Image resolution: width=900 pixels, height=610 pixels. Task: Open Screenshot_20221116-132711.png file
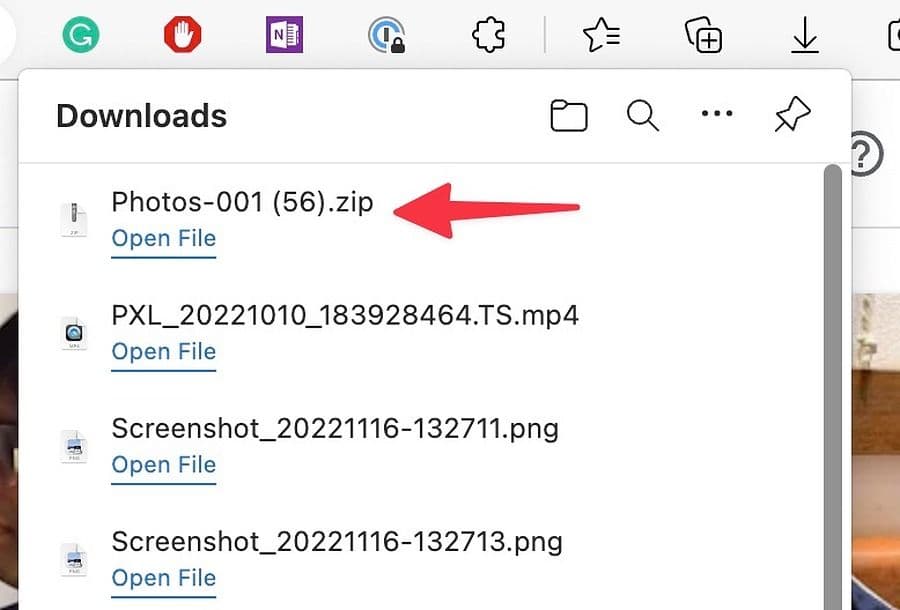[x=163, y=465]
